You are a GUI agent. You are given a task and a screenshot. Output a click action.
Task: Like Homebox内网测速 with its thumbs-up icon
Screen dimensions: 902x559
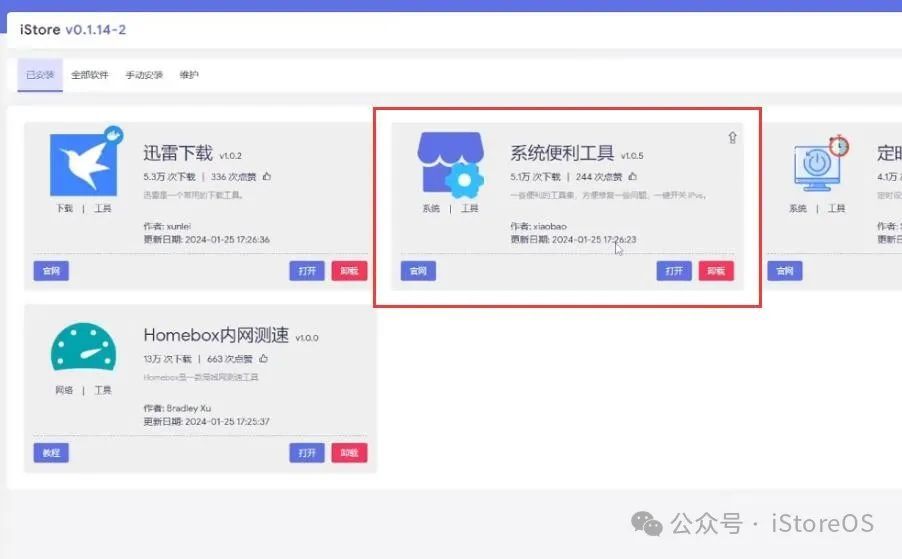point(263,359)
